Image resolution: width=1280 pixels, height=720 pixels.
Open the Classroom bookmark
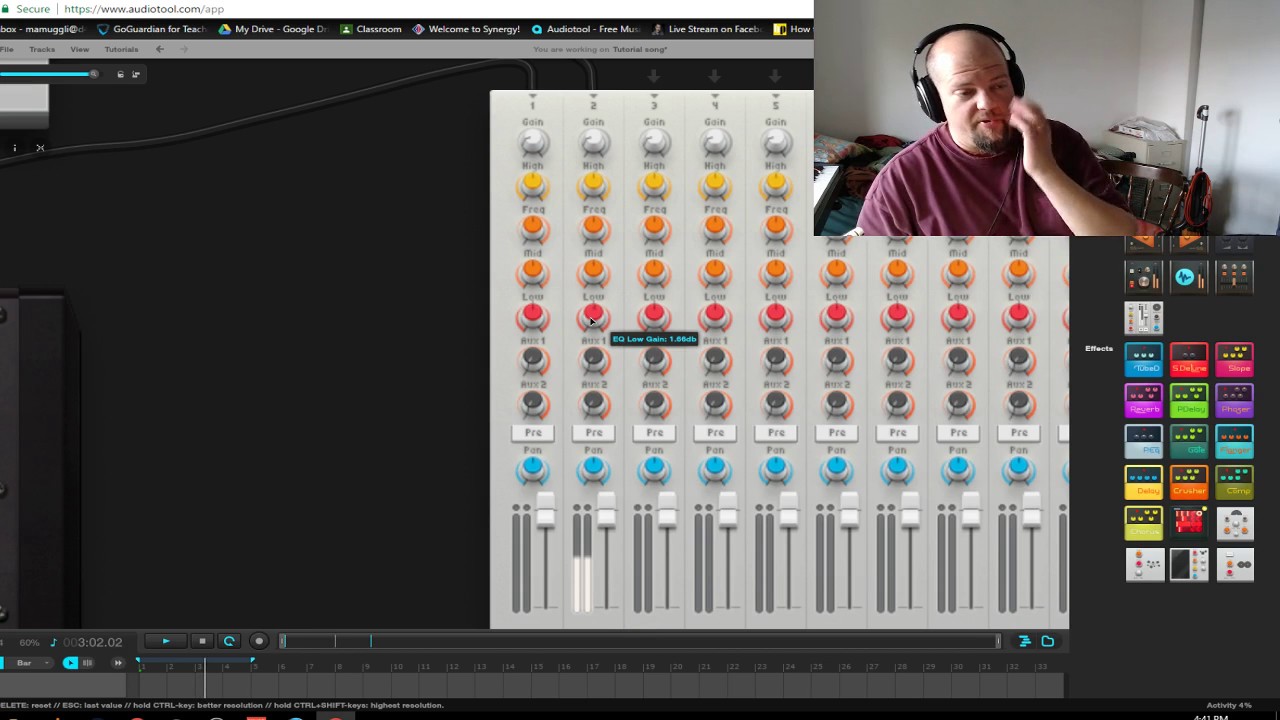coord(371,29)
